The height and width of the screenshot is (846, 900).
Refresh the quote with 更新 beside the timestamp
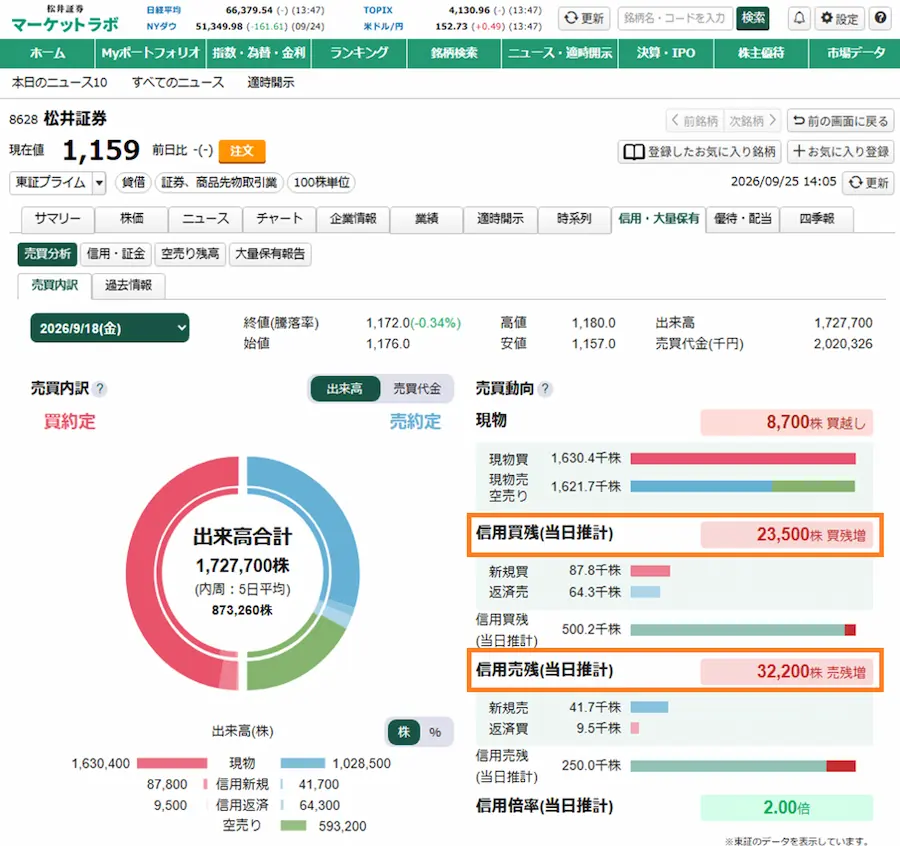(868, 183)
